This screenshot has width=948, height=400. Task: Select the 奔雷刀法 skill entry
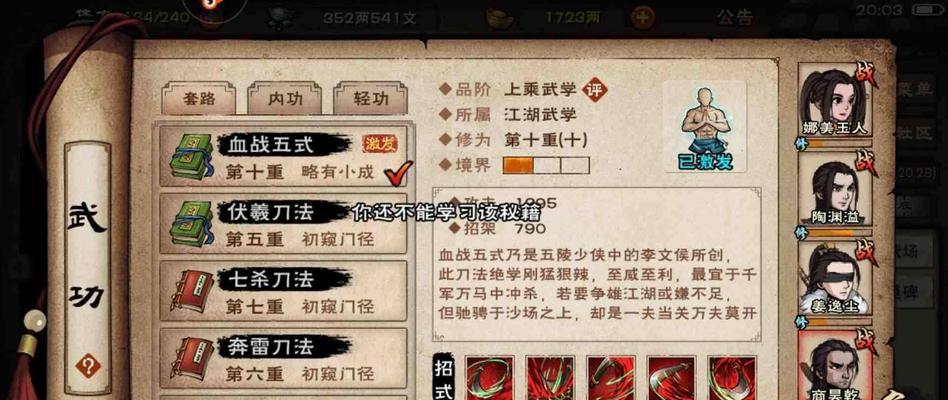[x=283, y=358]
